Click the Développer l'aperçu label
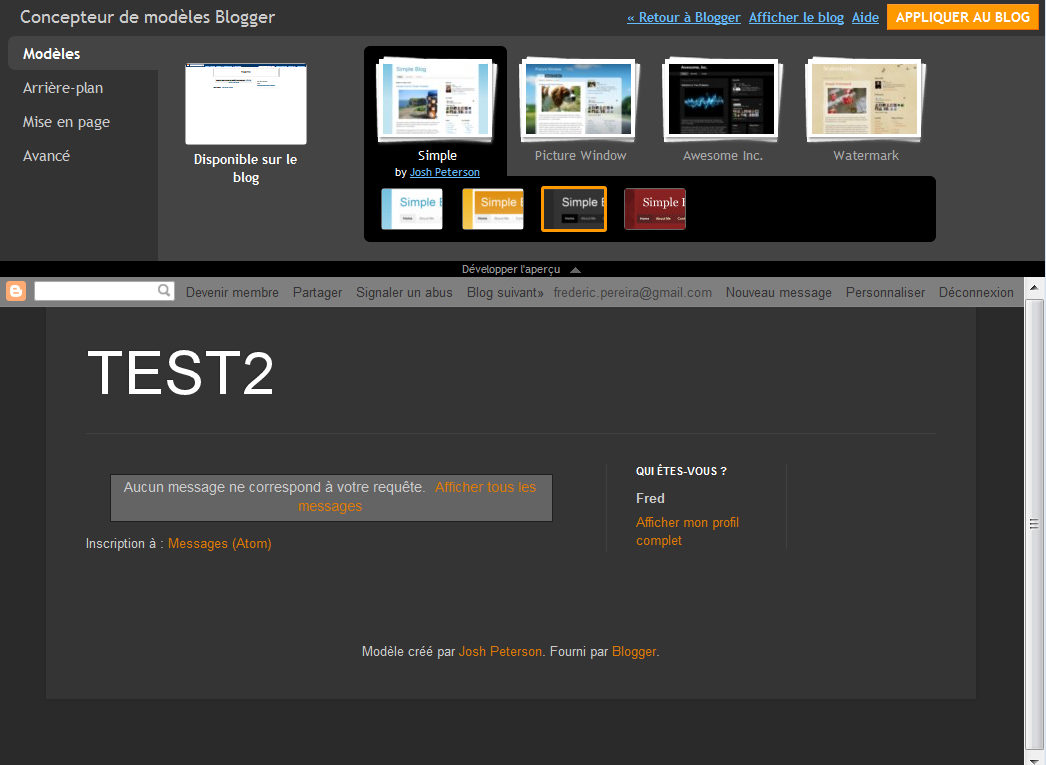 [x=511, y=269]
